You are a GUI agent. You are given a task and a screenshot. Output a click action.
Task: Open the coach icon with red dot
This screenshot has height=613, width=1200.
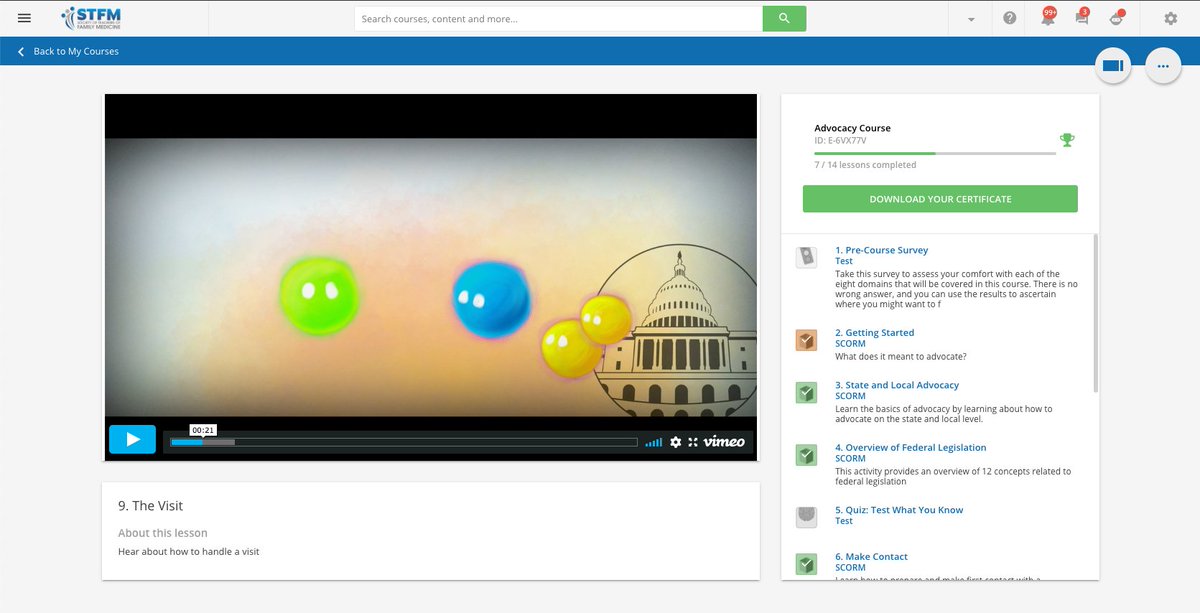[x=1117, y=17]
